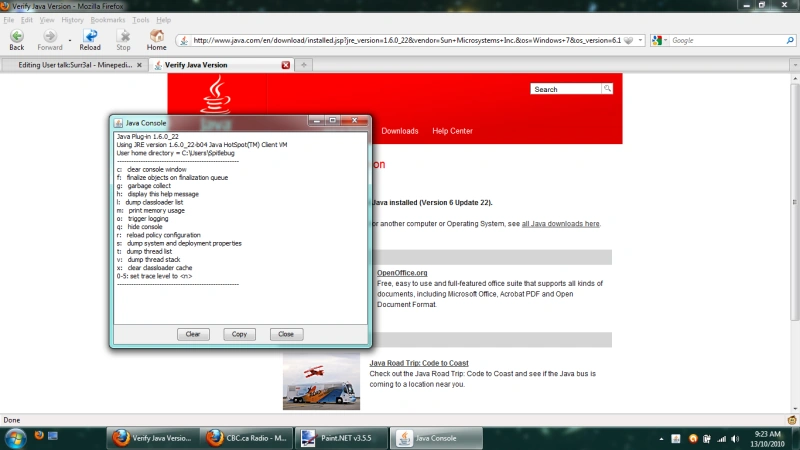Screen dimensions: 800x450
Task: Open the OpenOffice.org link
Action: tap(402, 272)
